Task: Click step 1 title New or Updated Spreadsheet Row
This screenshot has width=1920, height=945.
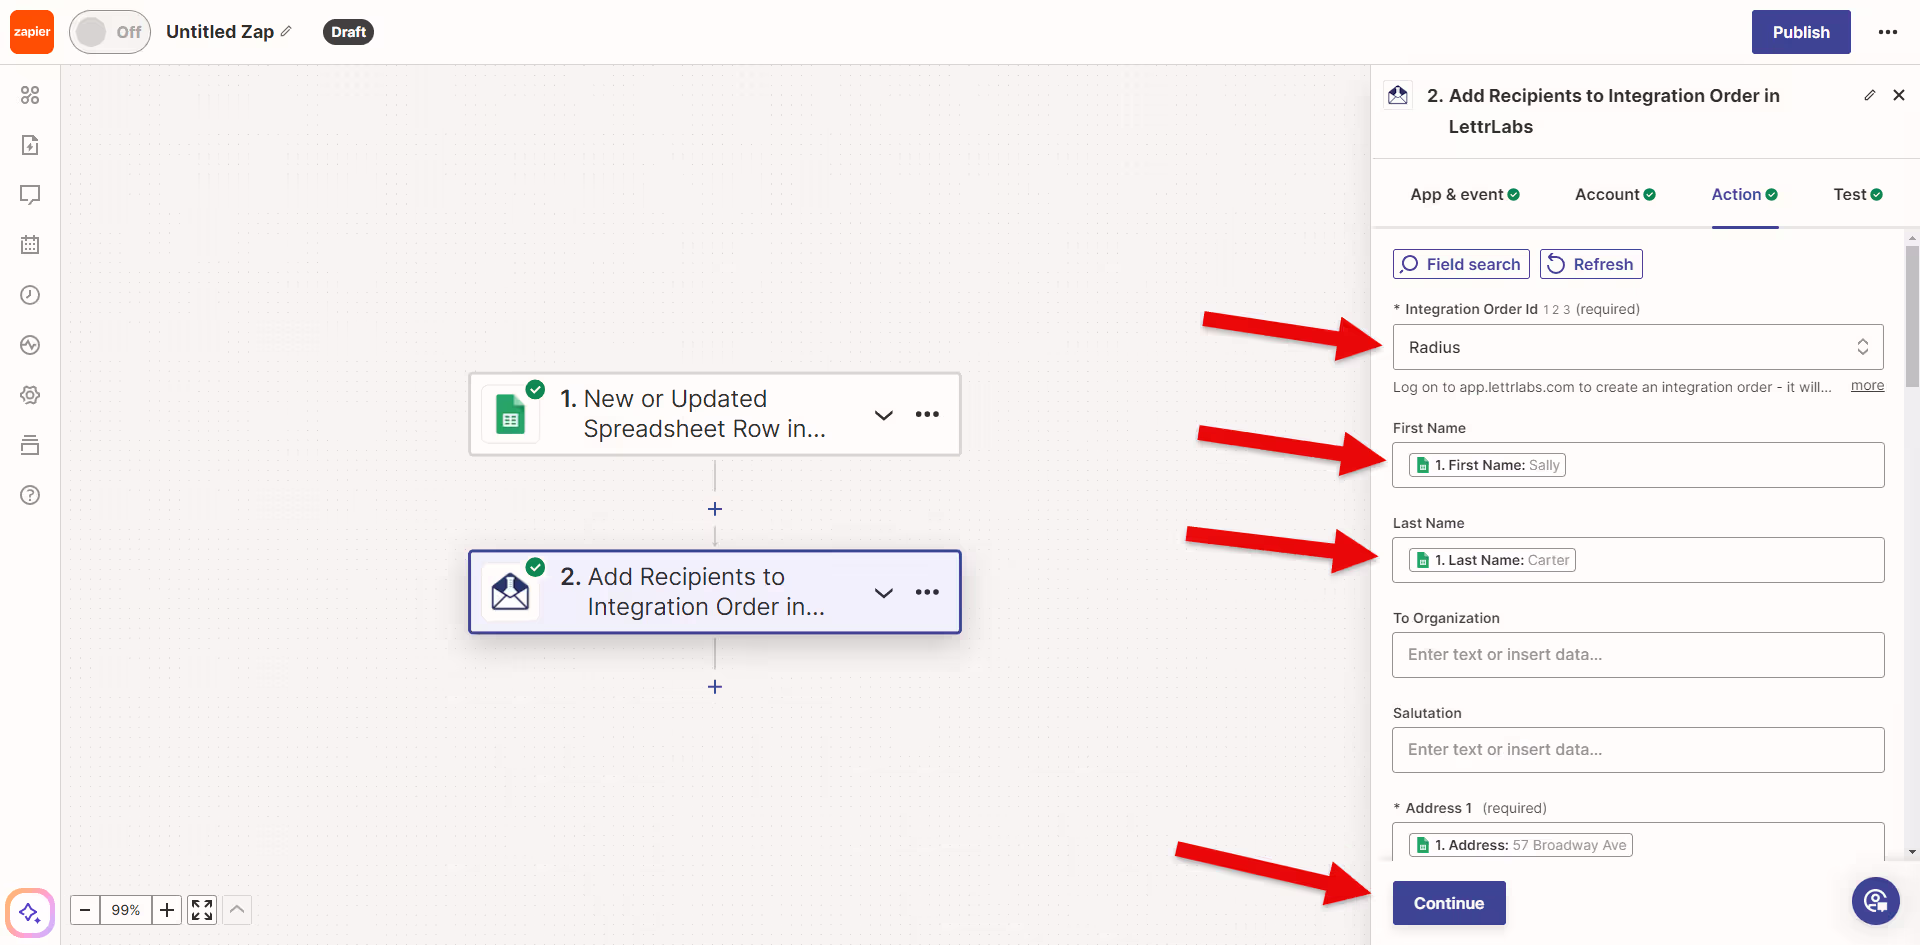Action: tap(704, 414)
